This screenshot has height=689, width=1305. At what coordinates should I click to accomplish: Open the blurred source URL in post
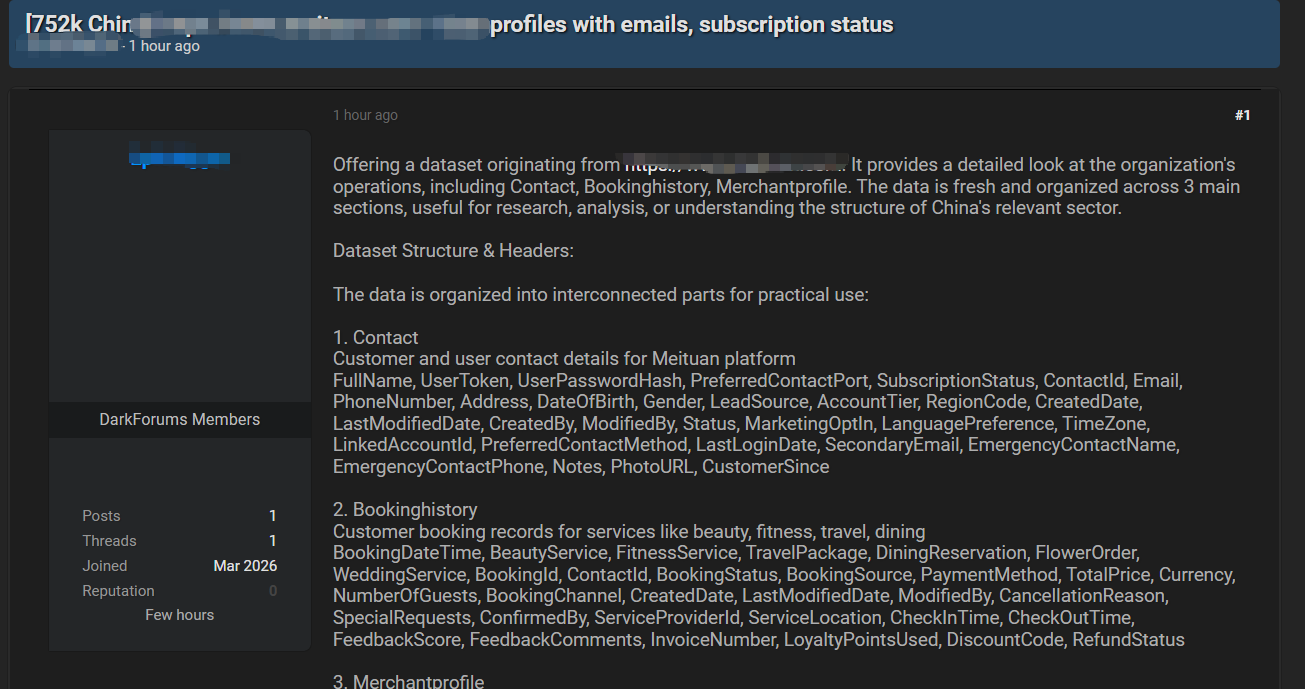click(x=735, y=164)
